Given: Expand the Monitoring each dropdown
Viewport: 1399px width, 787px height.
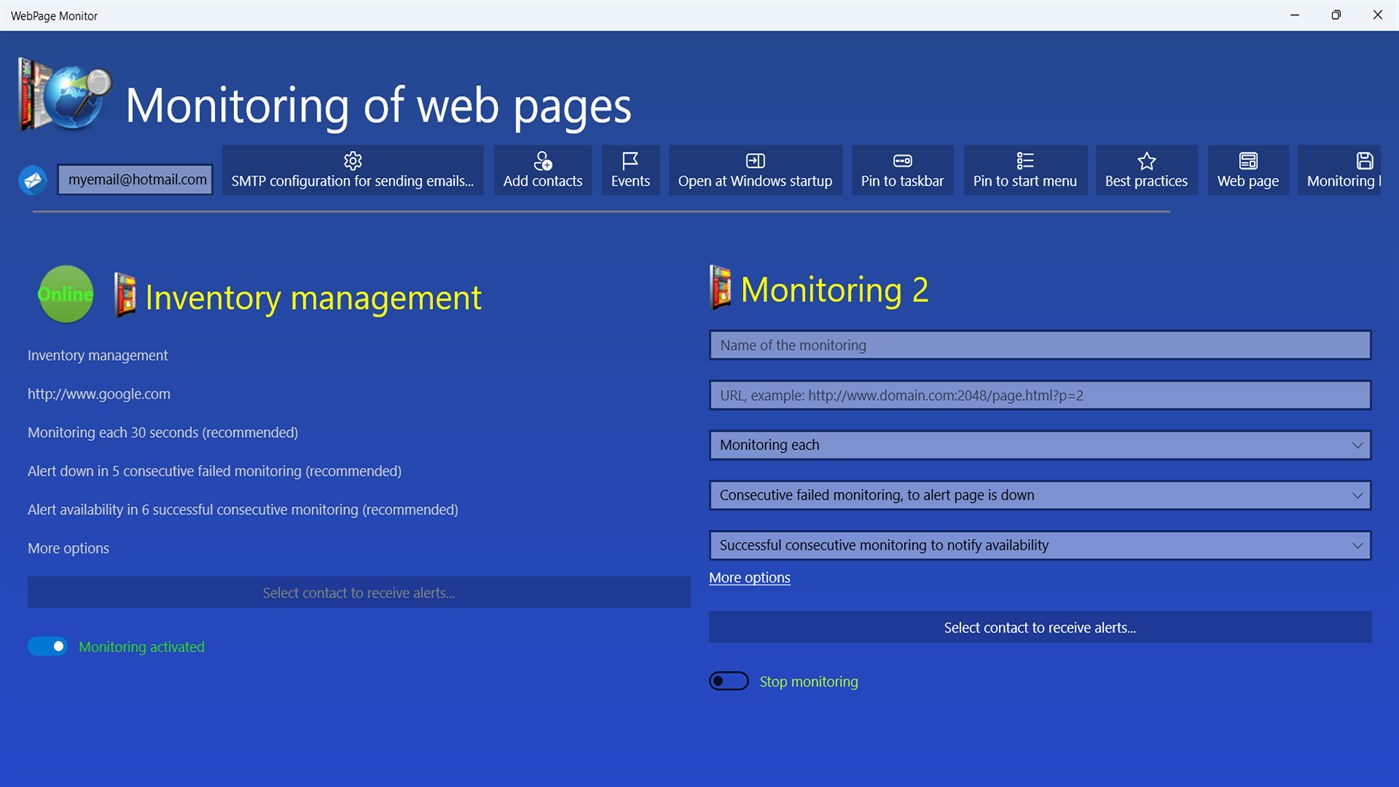Looking at the screenshot, I should click(x=1040, y=445).
